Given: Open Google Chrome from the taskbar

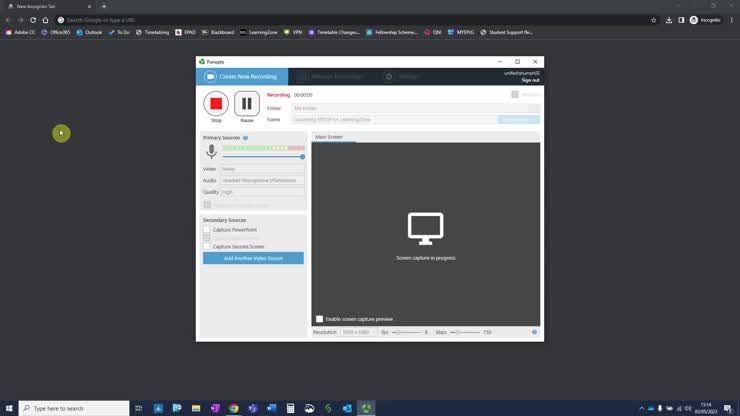Looking at the screenshot, I should (234, 408).
